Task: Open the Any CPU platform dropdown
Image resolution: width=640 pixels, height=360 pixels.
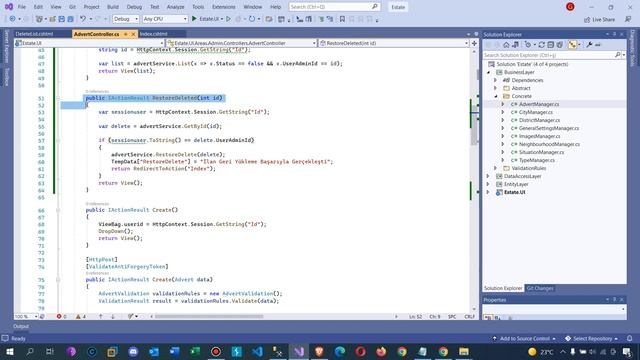Action: point(165,19)
